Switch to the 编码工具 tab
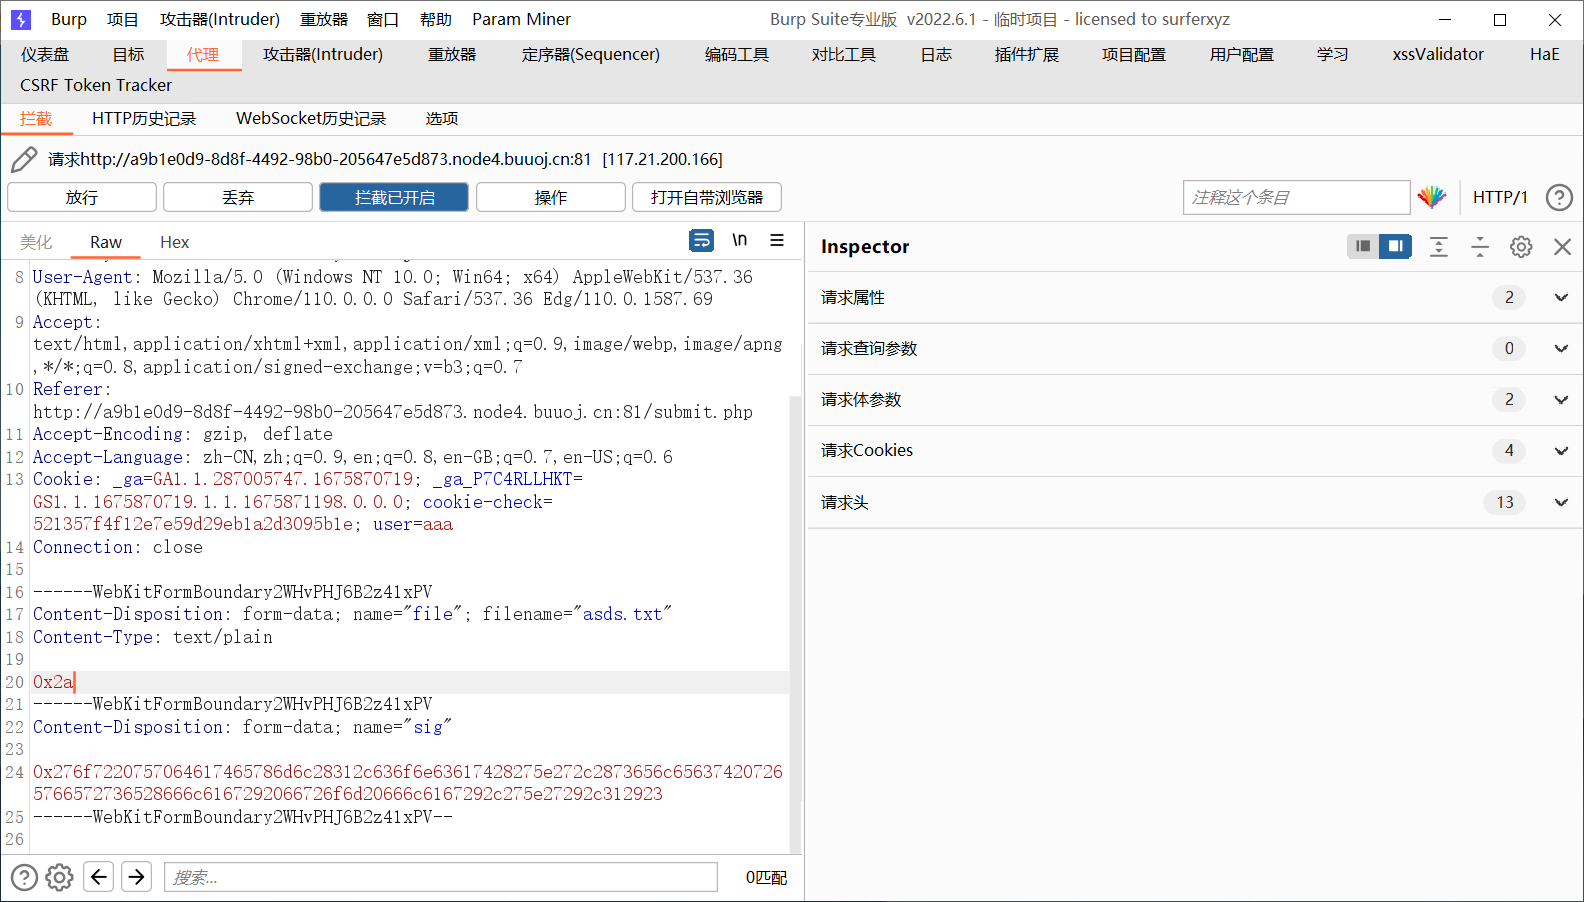Screen dimensions: 1584x902 tap(737, 54)
